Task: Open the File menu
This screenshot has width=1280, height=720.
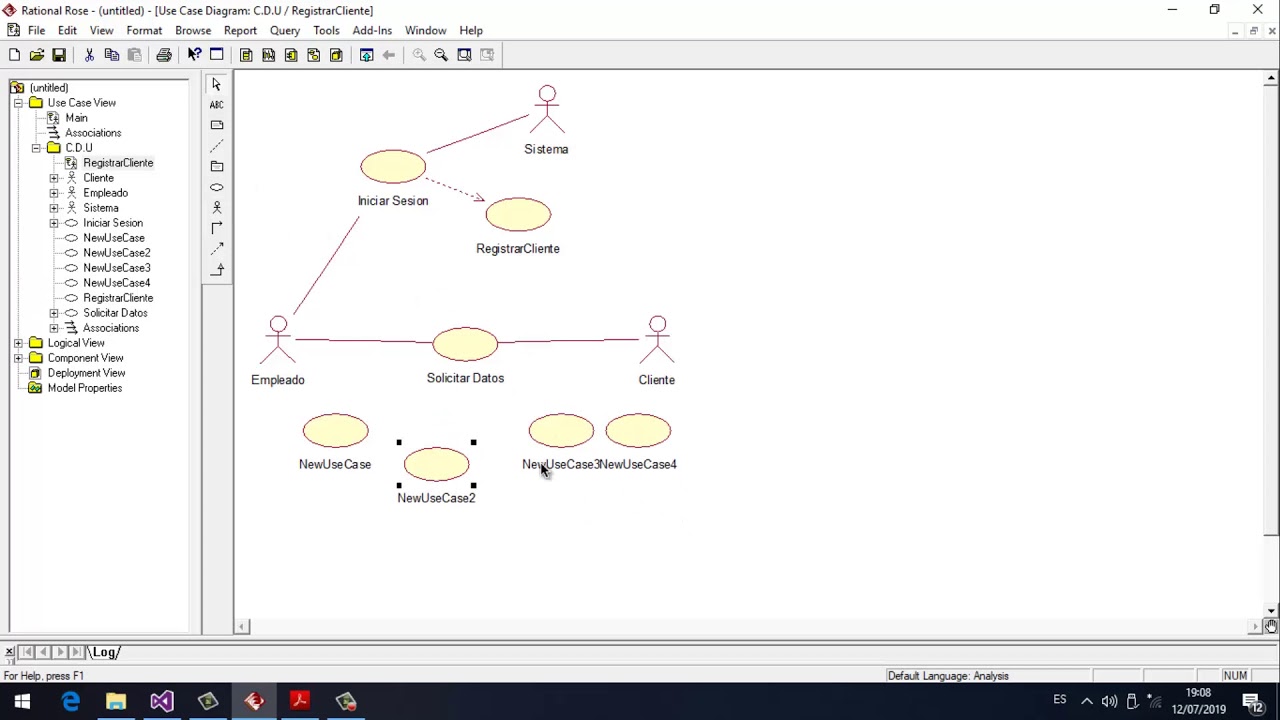Action: tap(36, 30)
